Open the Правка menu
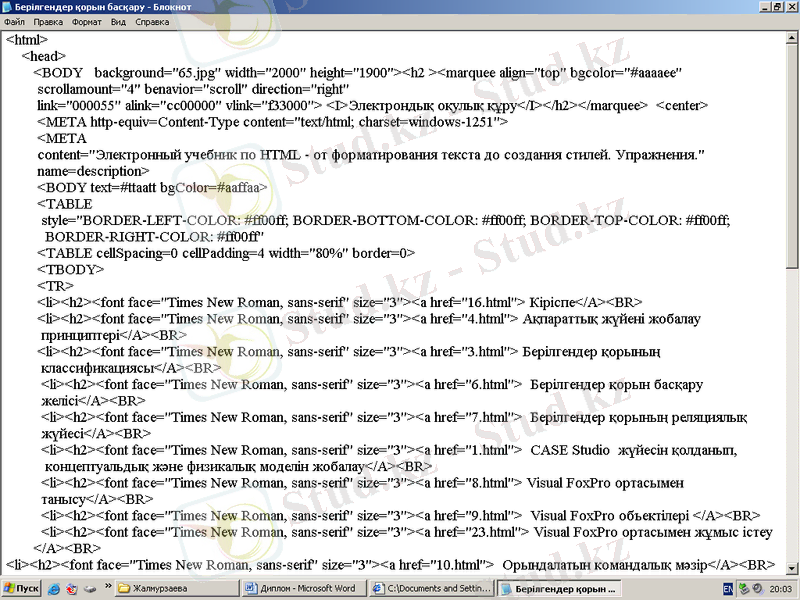The image size is (800, 600). pyautogui.click(x=48, y=21)
